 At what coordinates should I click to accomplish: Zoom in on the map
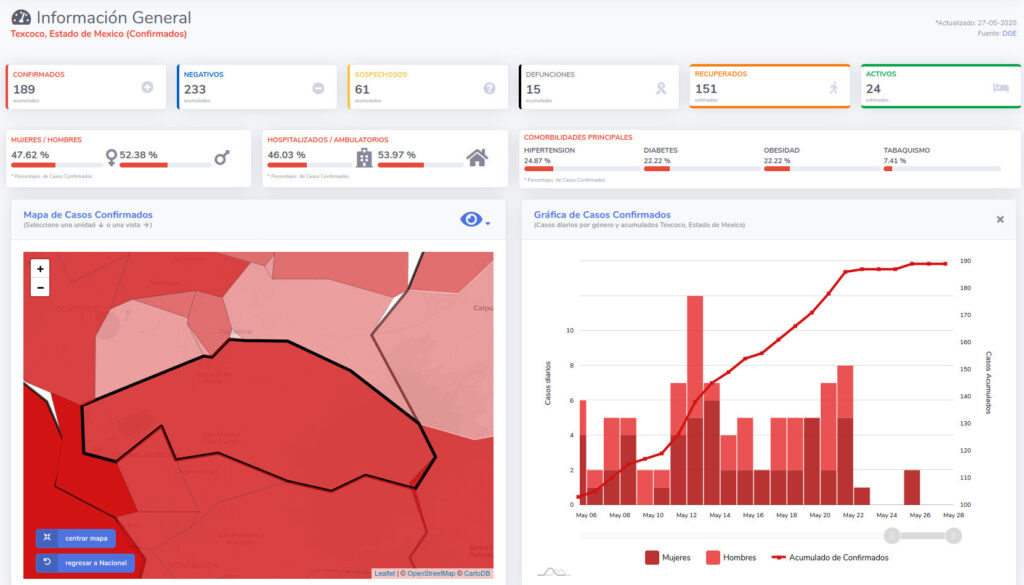pos(40,269)
